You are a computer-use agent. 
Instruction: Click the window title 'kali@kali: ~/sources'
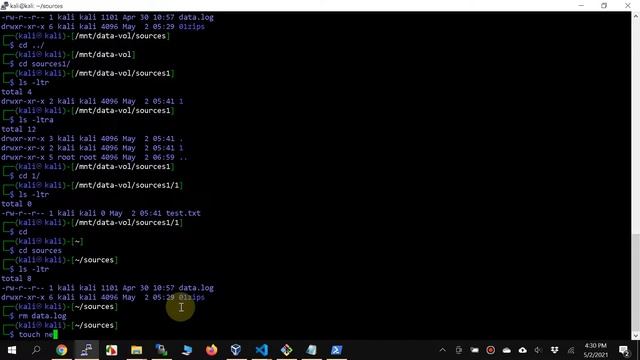(36, 6)
